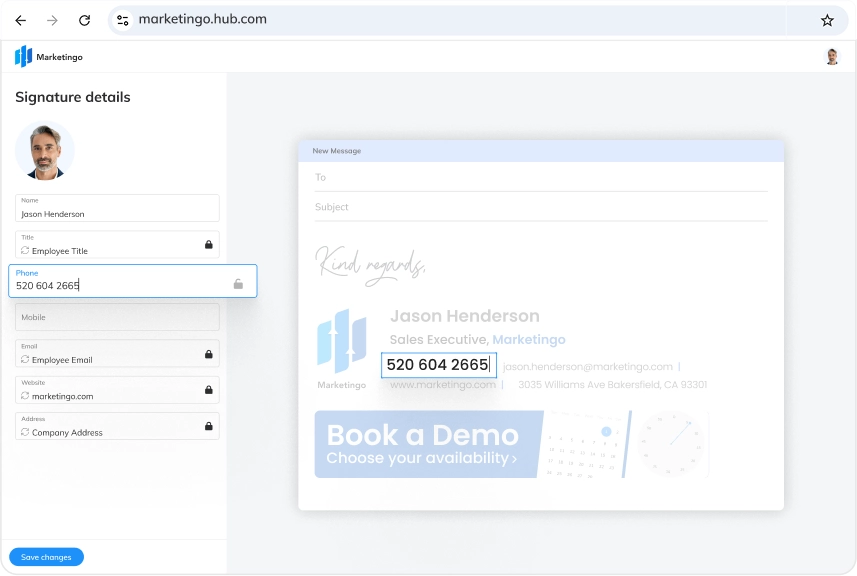Select jason.henderson@marketingo.com email link
Screen dimensions: 857x576
click(588, 366)
